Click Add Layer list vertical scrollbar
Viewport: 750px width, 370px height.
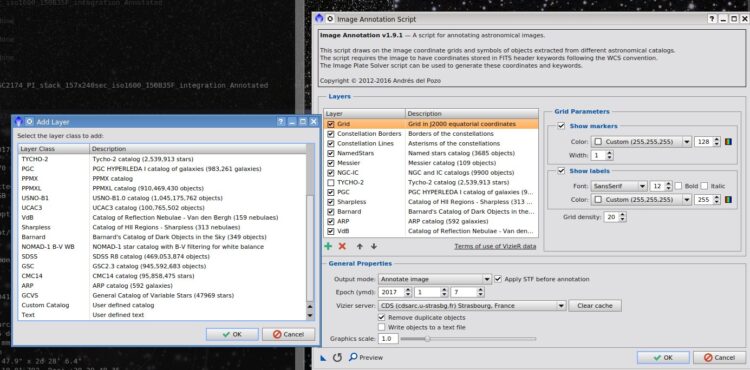pos(310,232)
